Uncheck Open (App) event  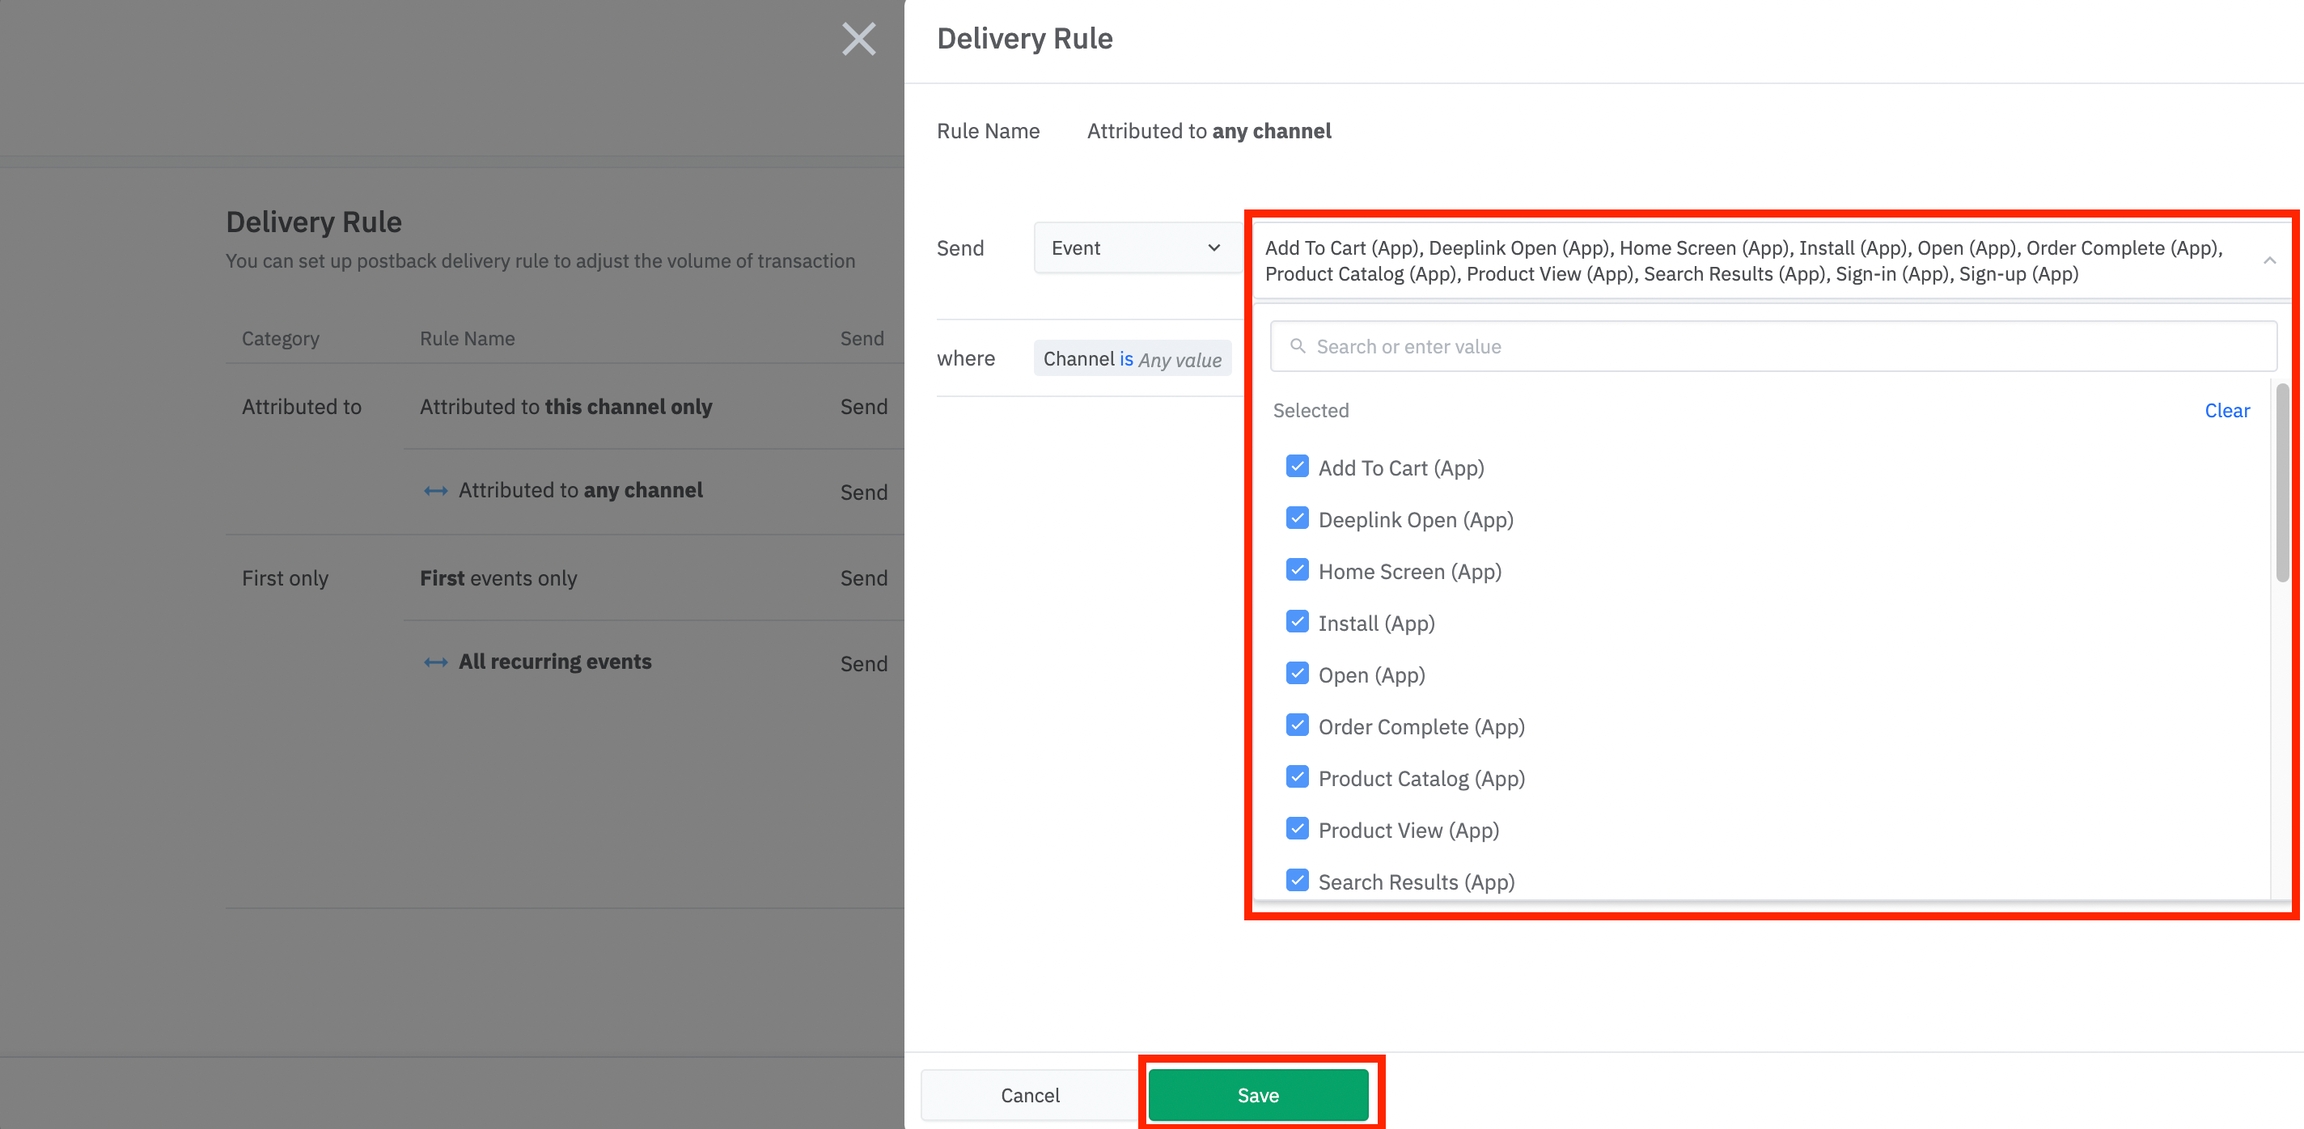(1297, 674)
